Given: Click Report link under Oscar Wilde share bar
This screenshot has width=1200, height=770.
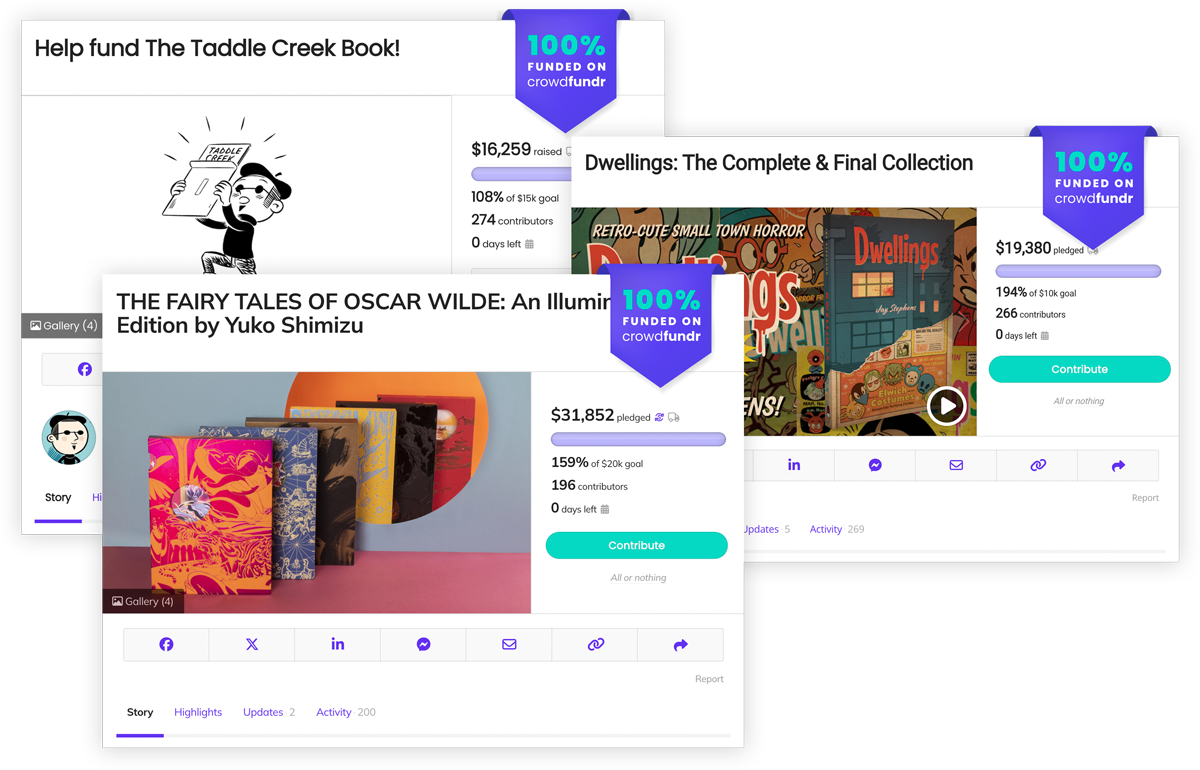Looking at the screenshot, I should pos(709,679).
